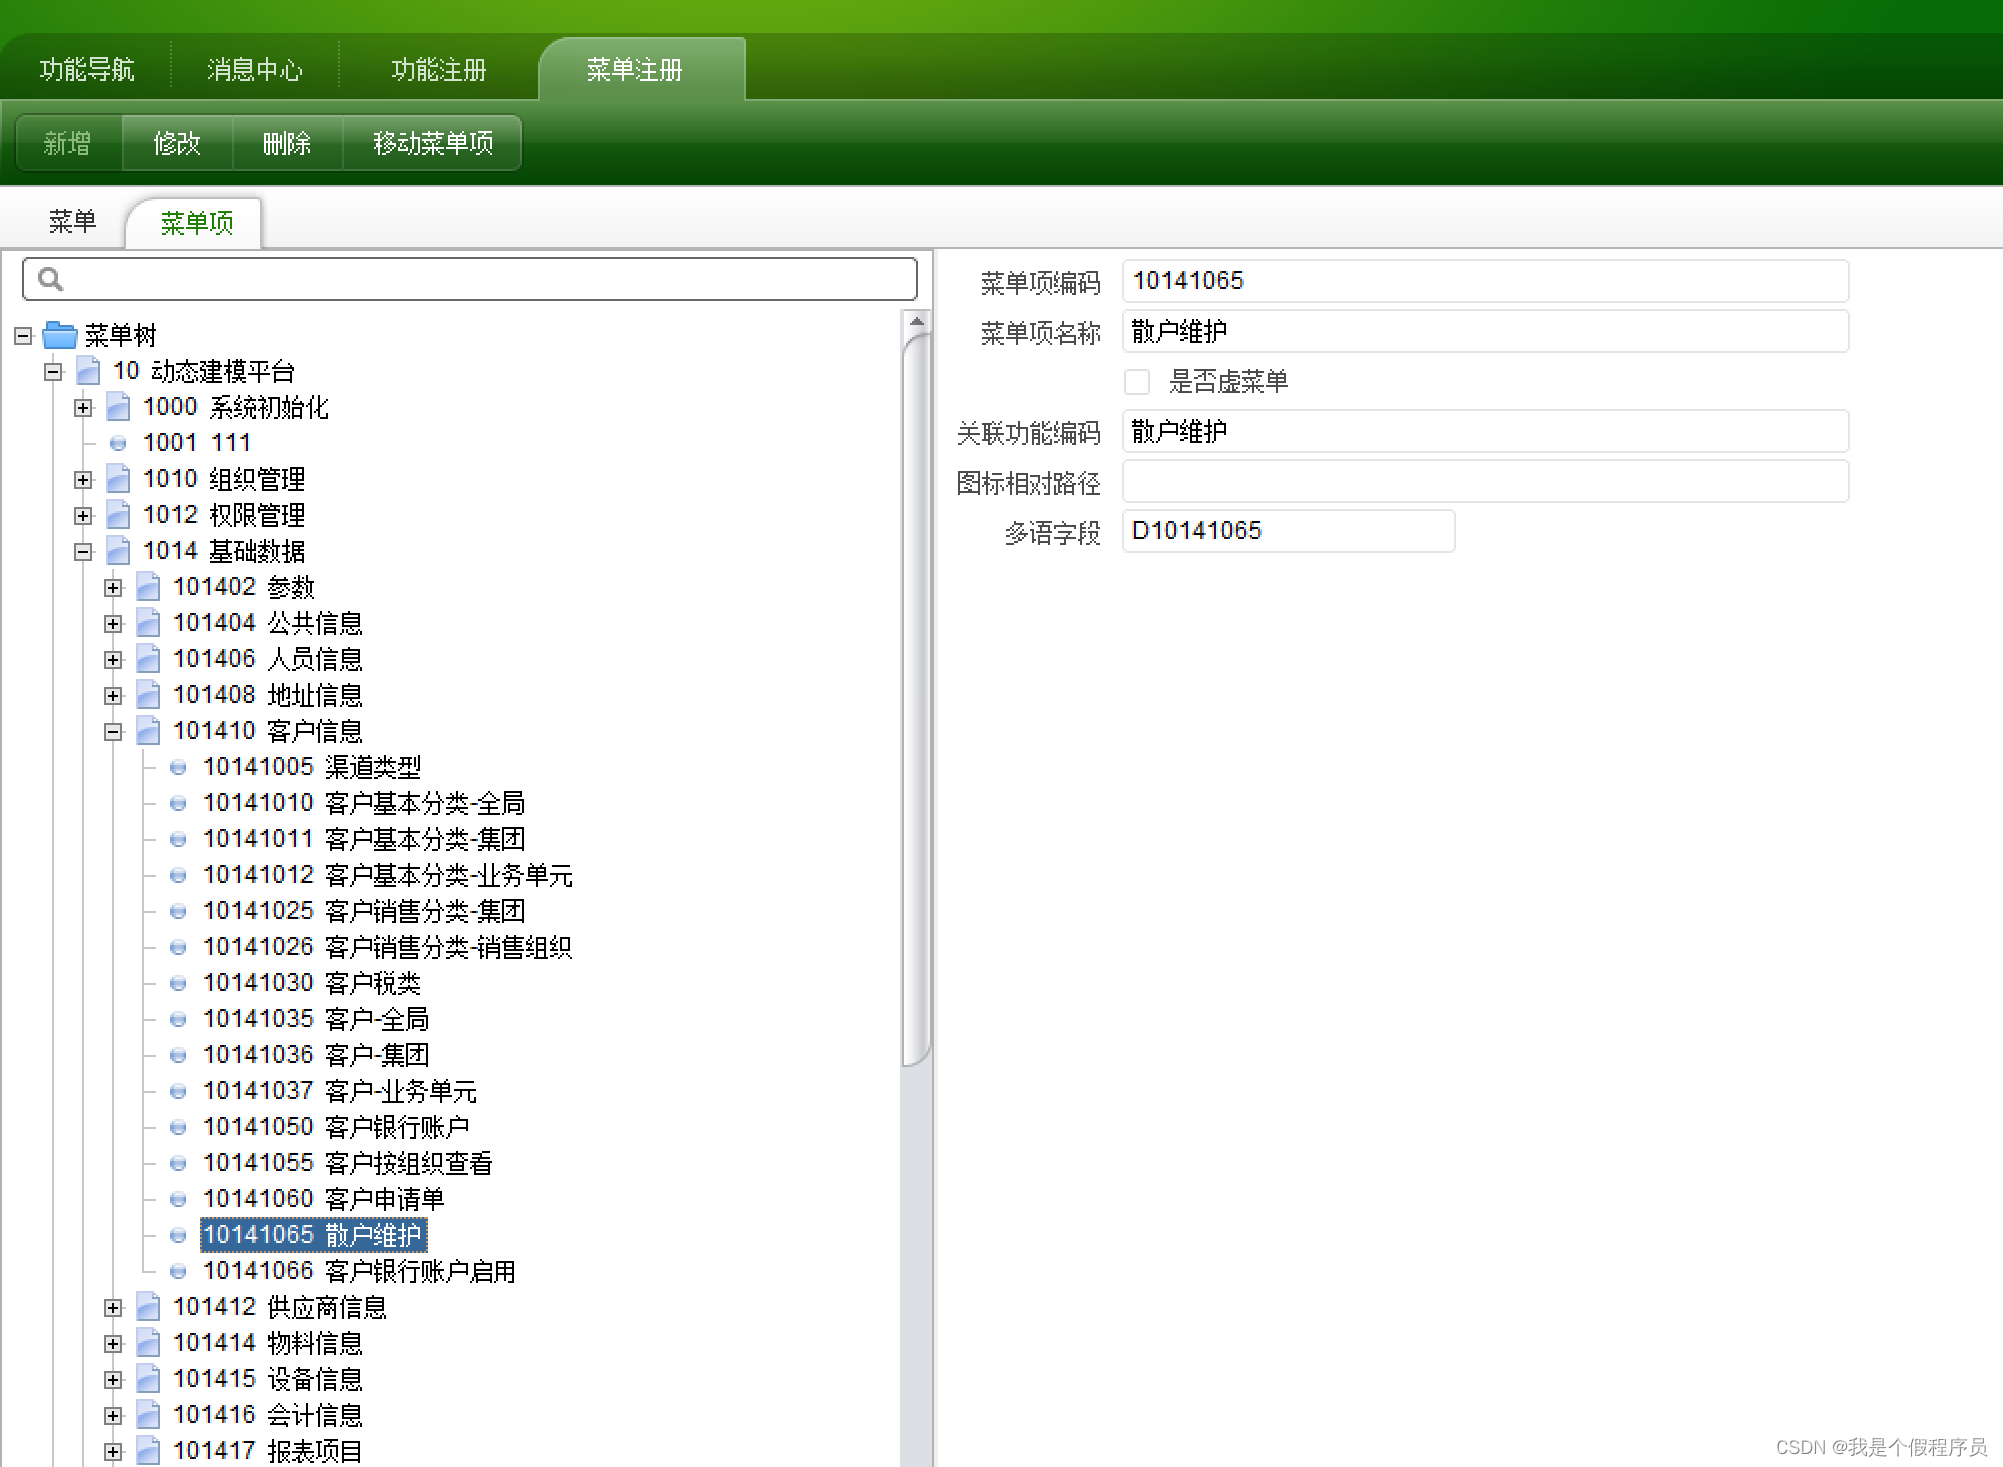Screen dimensions: 2003x1467
Task: Click the page icon beside 101408 地址信息
Action: tap(148, 695)
